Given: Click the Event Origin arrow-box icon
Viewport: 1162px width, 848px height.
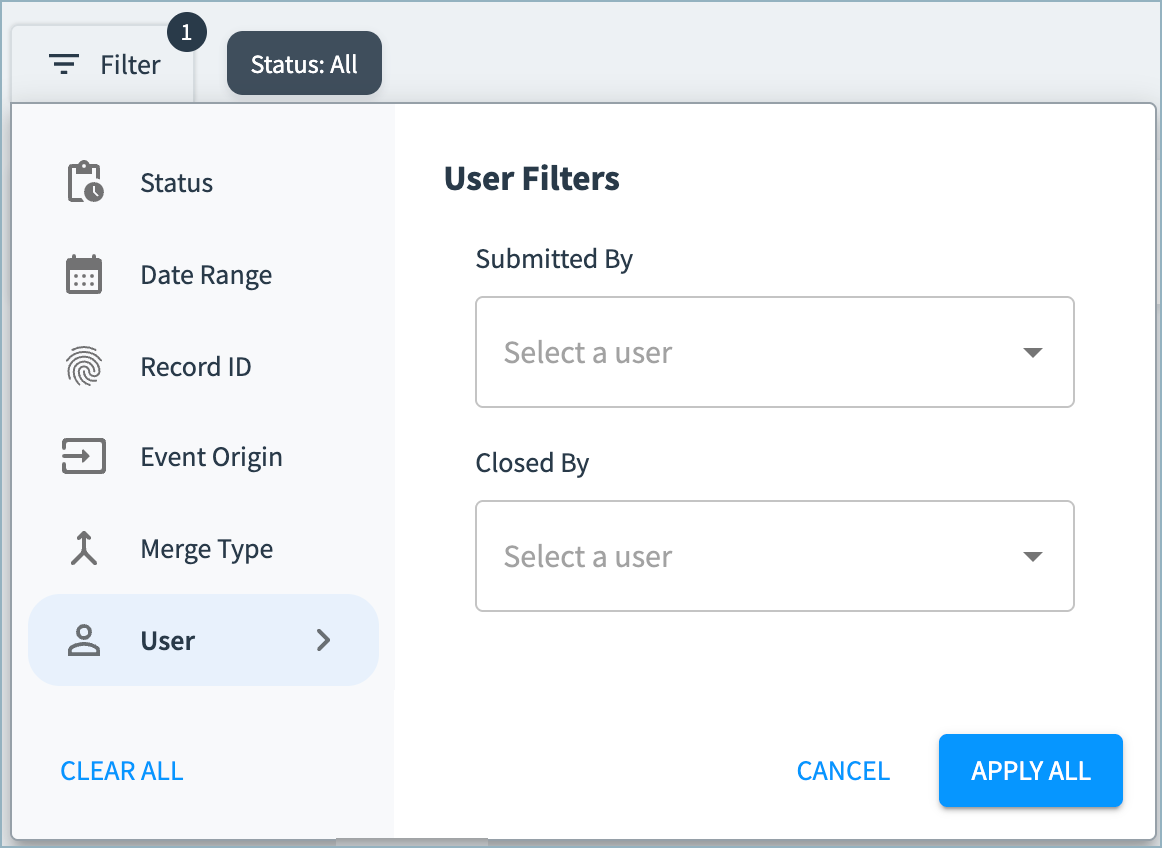Looking at the screenshot, I should tap(84, 458).
